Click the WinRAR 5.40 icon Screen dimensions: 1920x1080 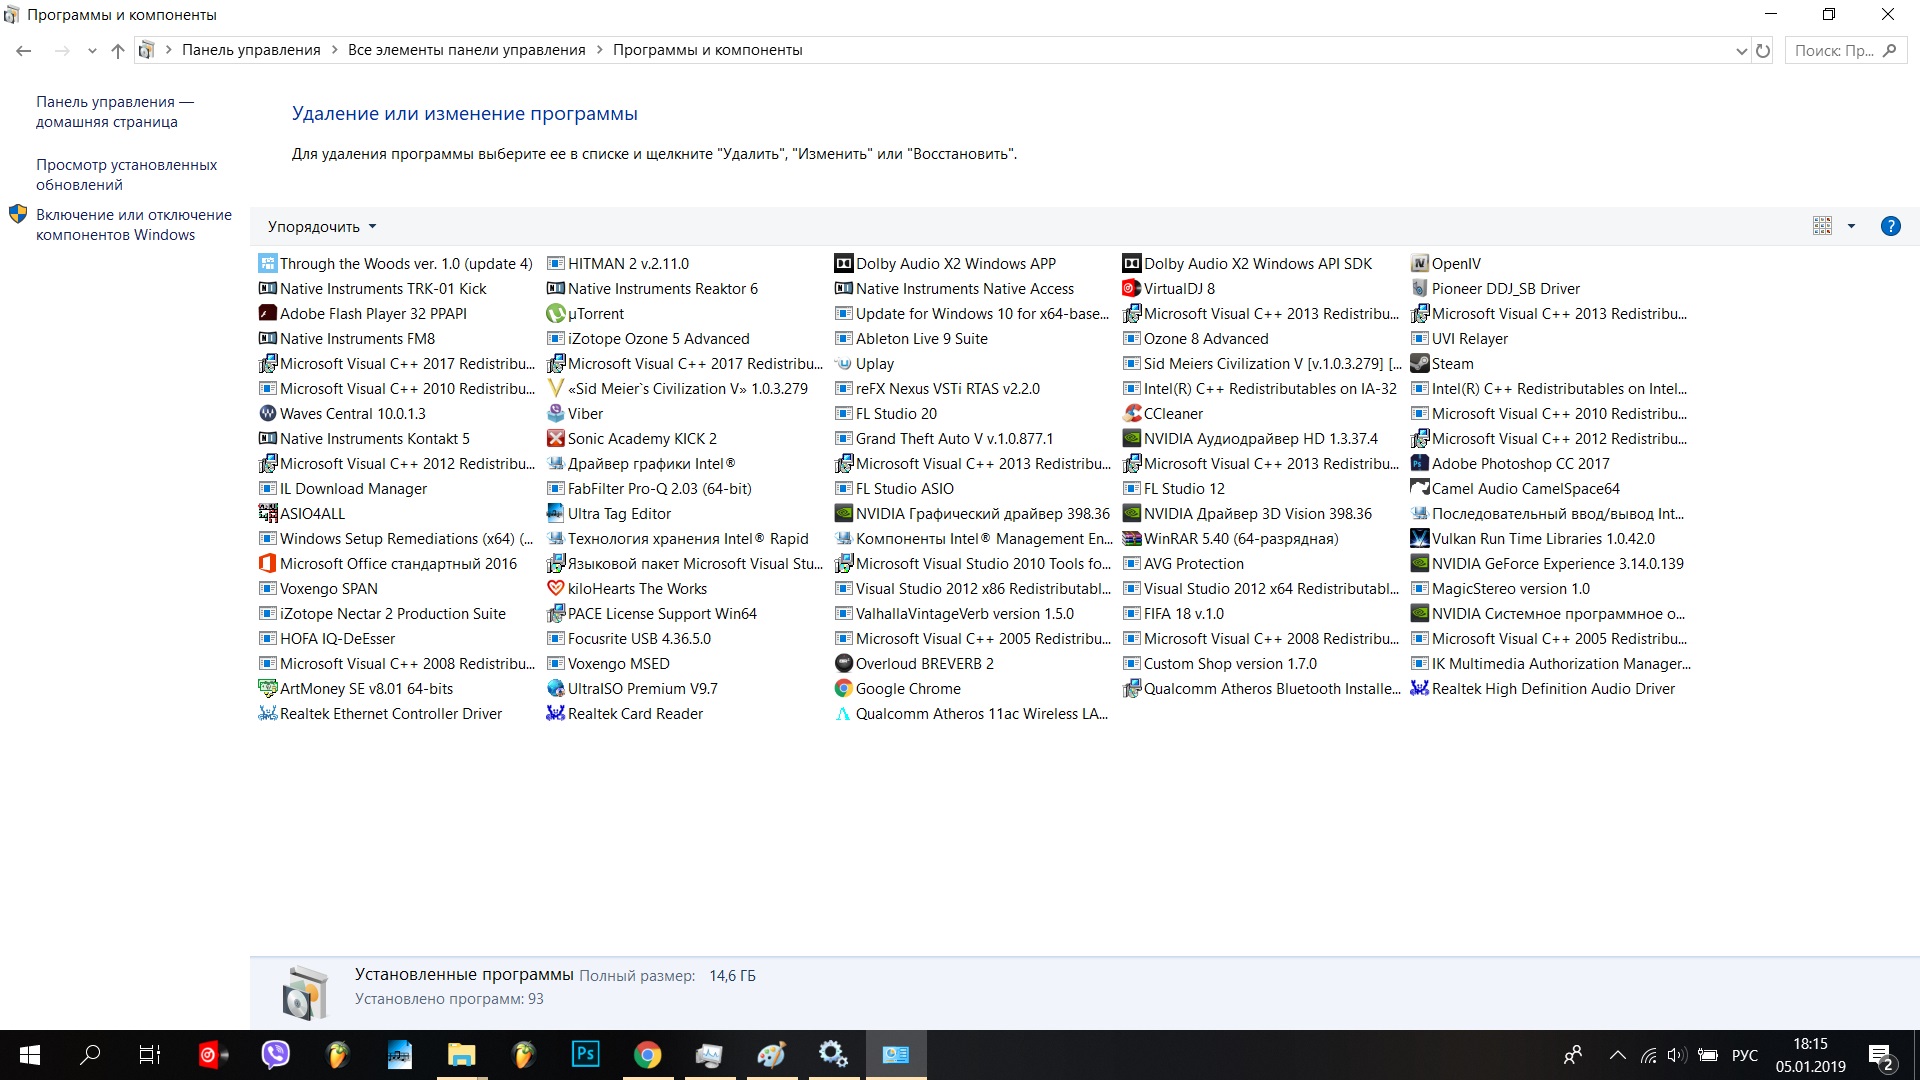1132,539
